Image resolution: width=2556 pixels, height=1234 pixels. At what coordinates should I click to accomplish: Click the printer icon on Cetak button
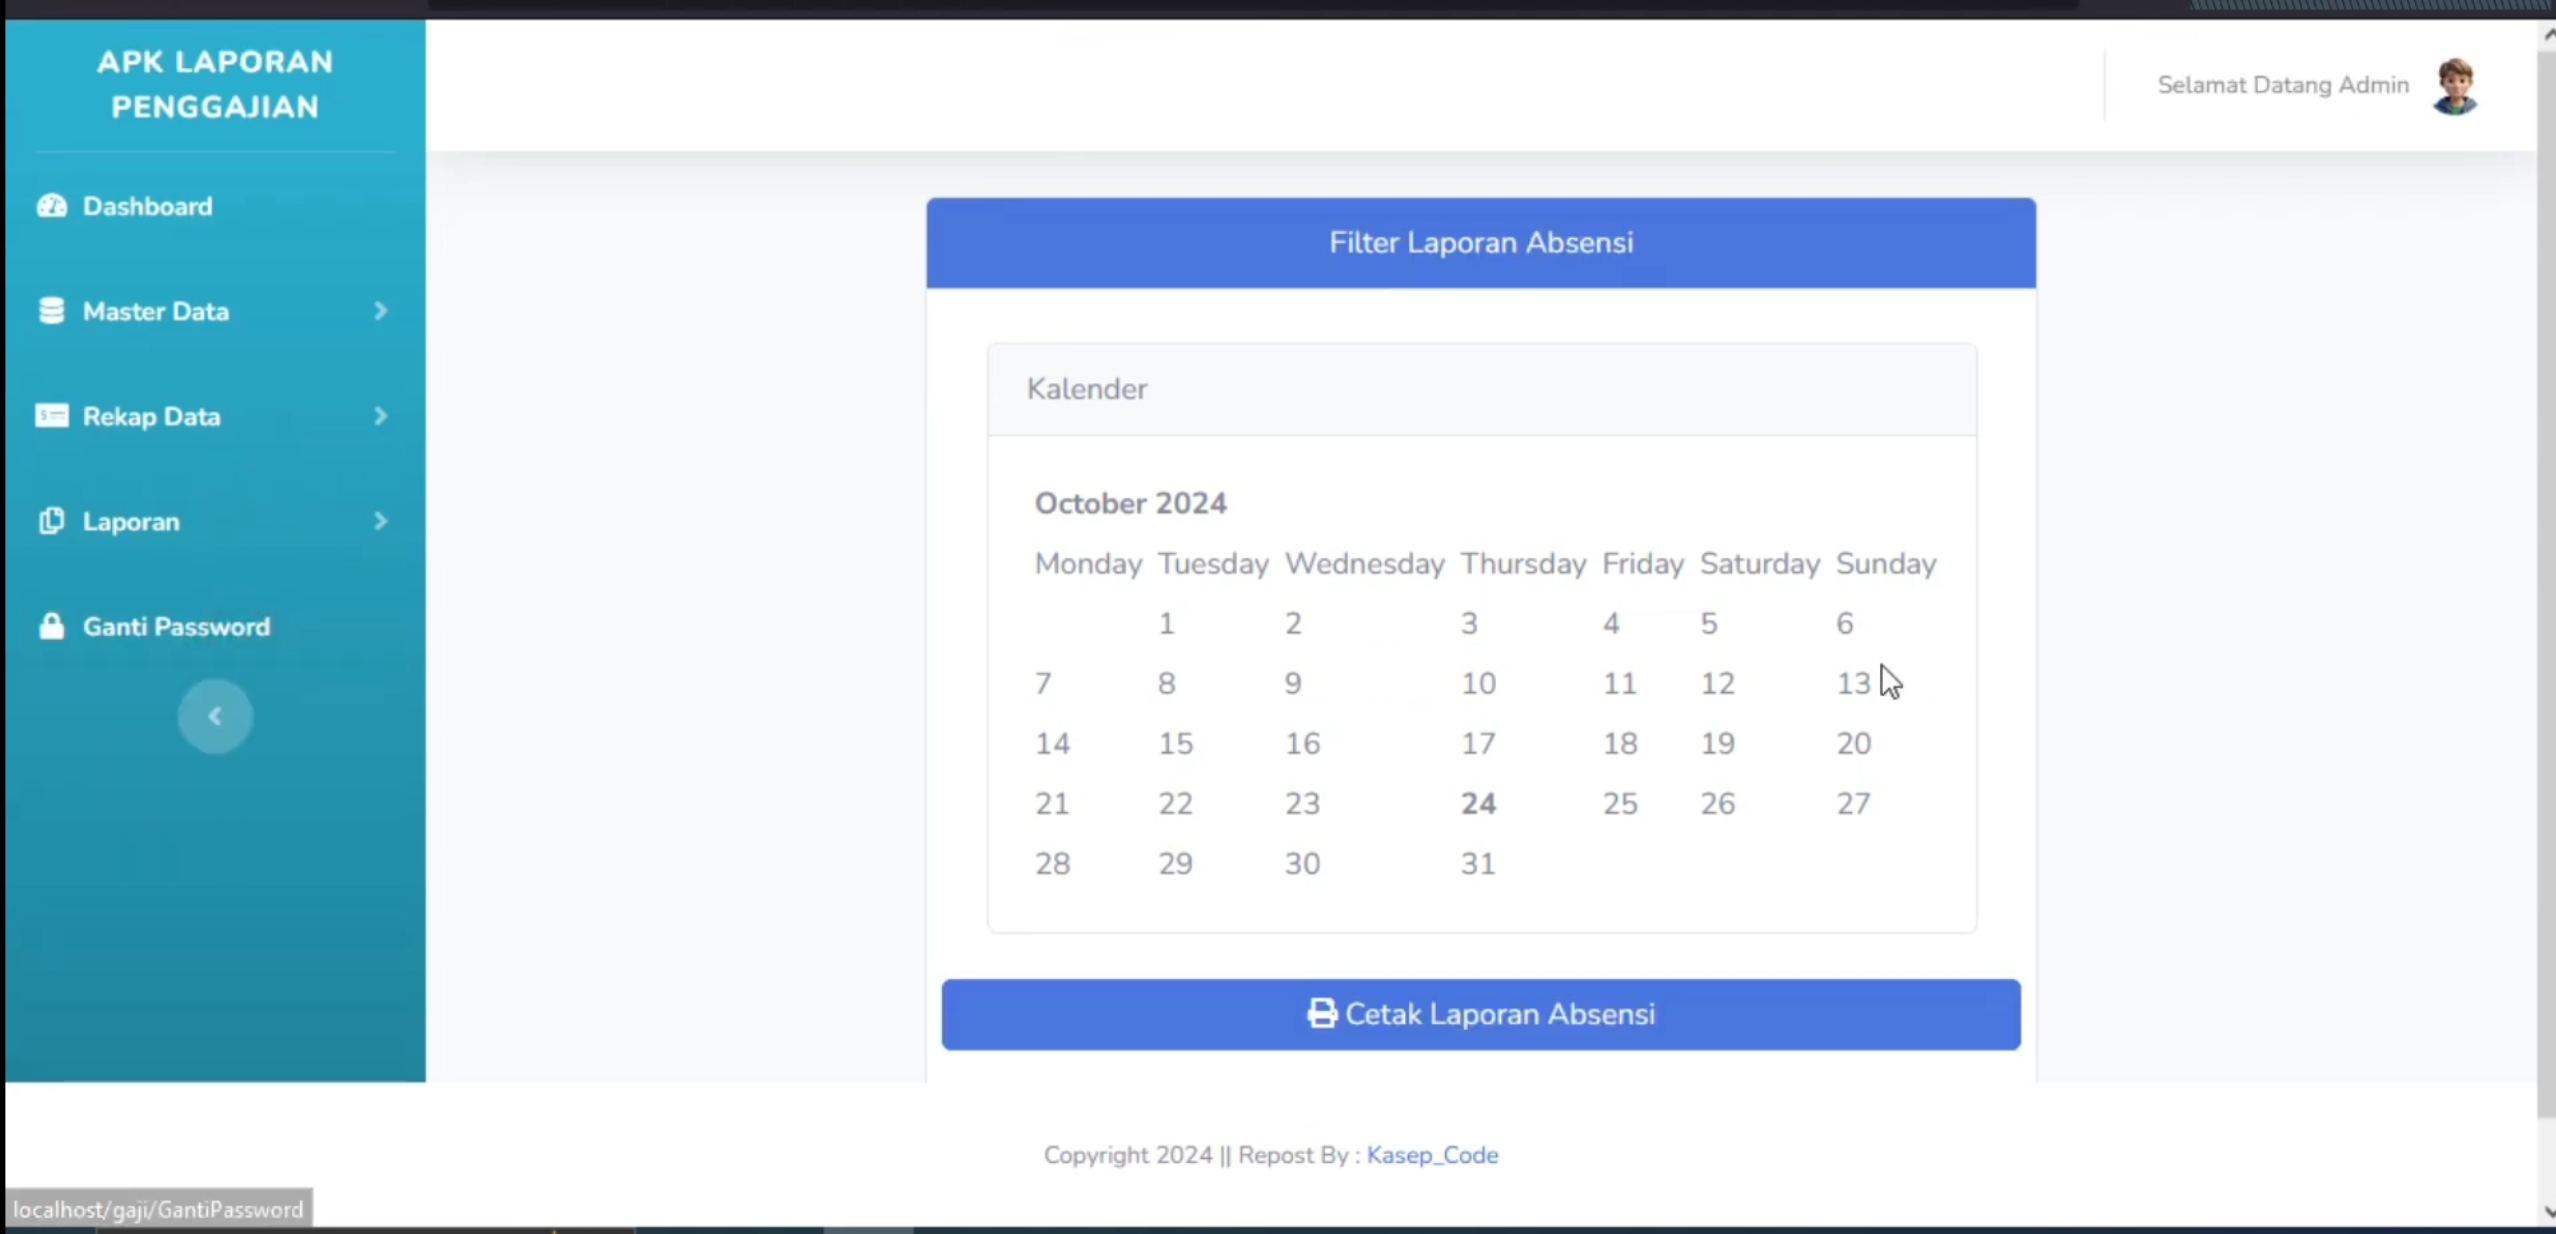click(x=1322, y=1014)
